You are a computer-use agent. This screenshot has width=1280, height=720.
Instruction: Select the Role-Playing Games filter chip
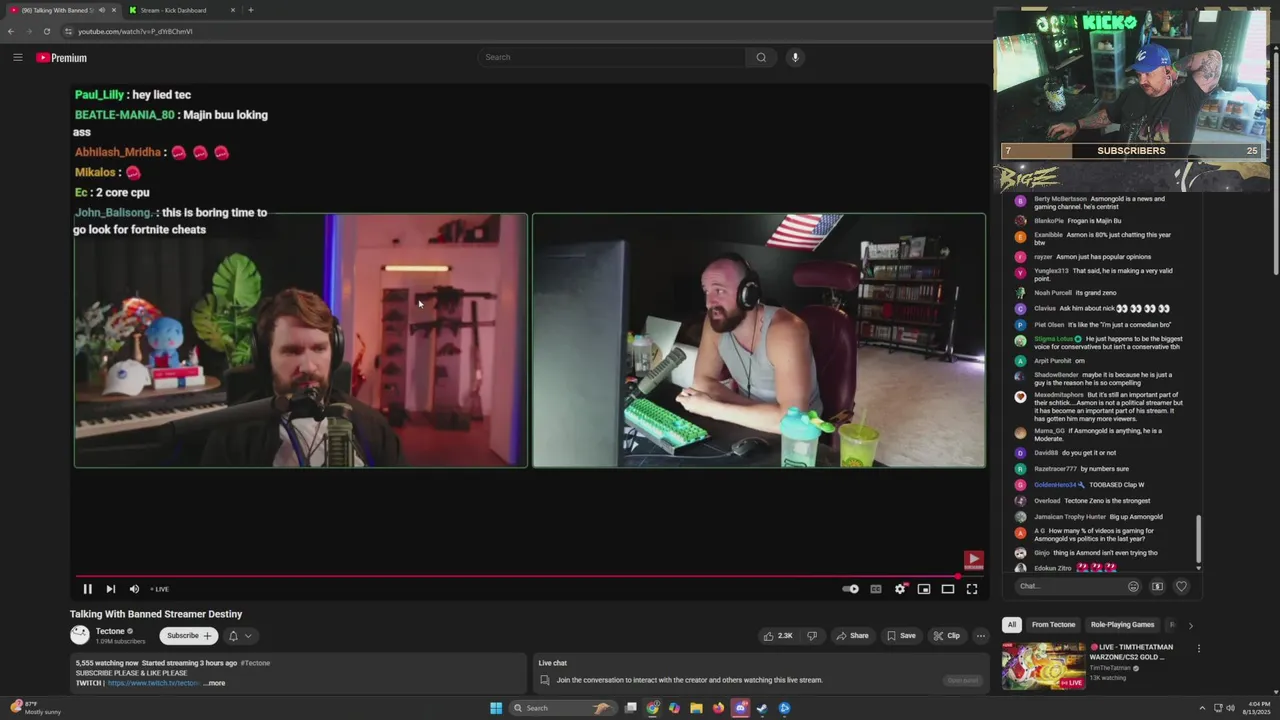click(1122, 625)
